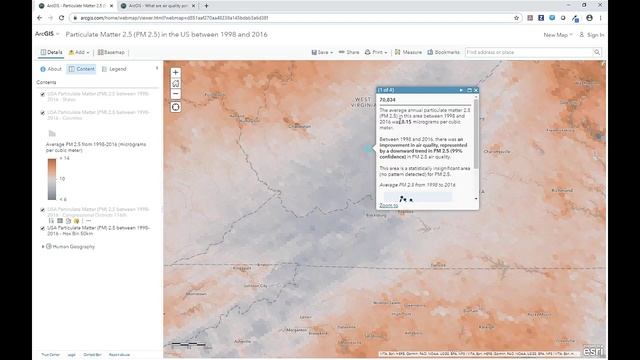This screenshot has width=640, height=360.
Task: Switch to the Content panel
Action: tap(82, 69)
